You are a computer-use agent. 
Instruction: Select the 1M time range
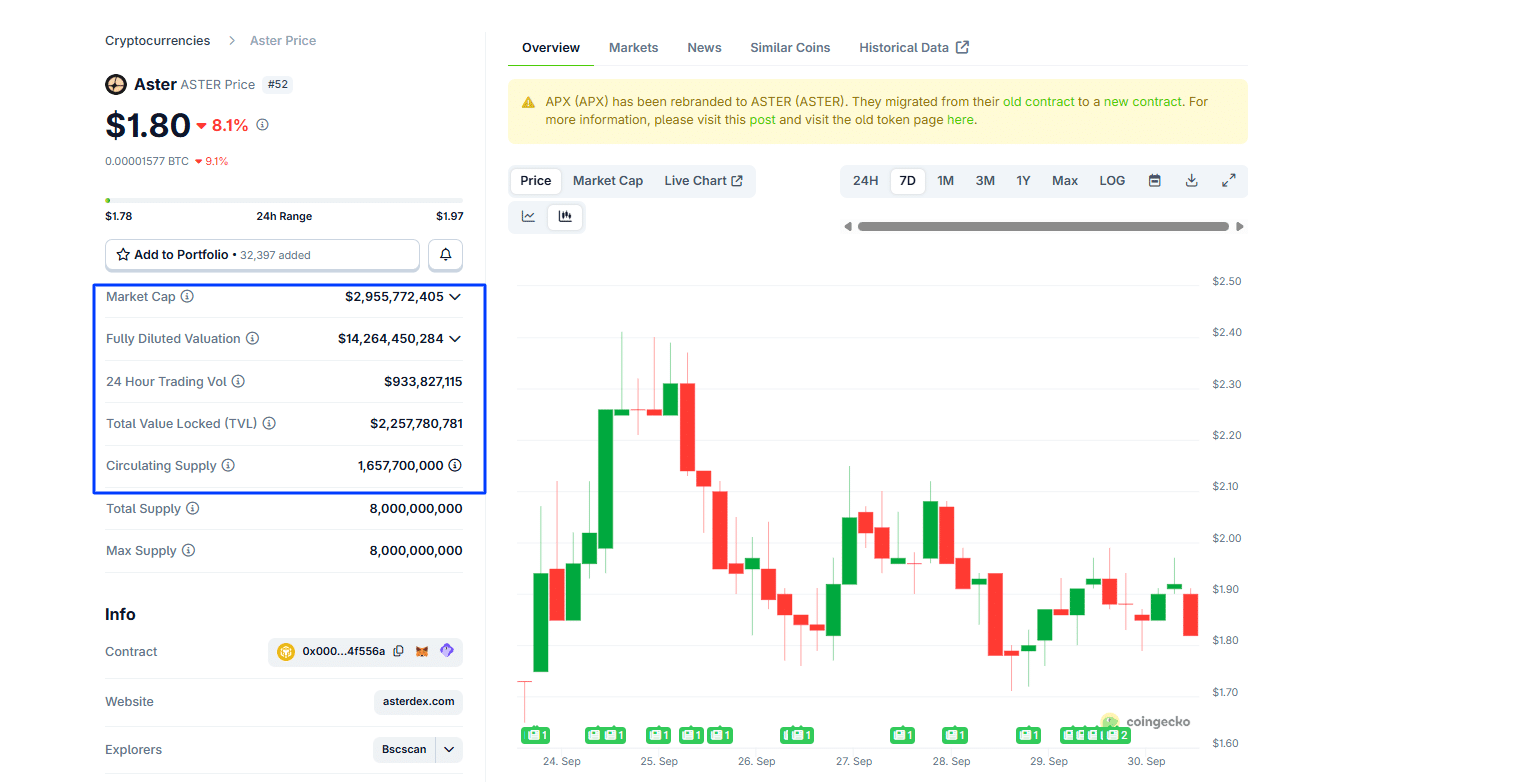click(x=945, y=181)
